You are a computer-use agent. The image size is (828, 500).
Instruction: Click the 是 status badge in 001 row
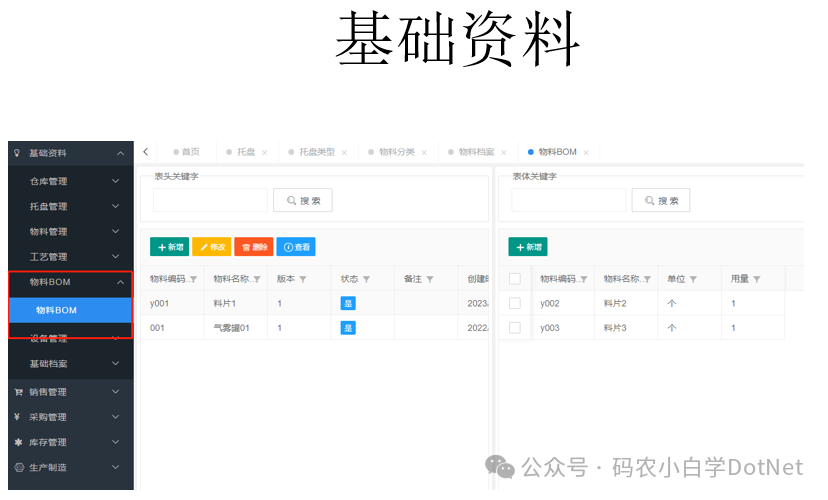[x=349, y=329]
